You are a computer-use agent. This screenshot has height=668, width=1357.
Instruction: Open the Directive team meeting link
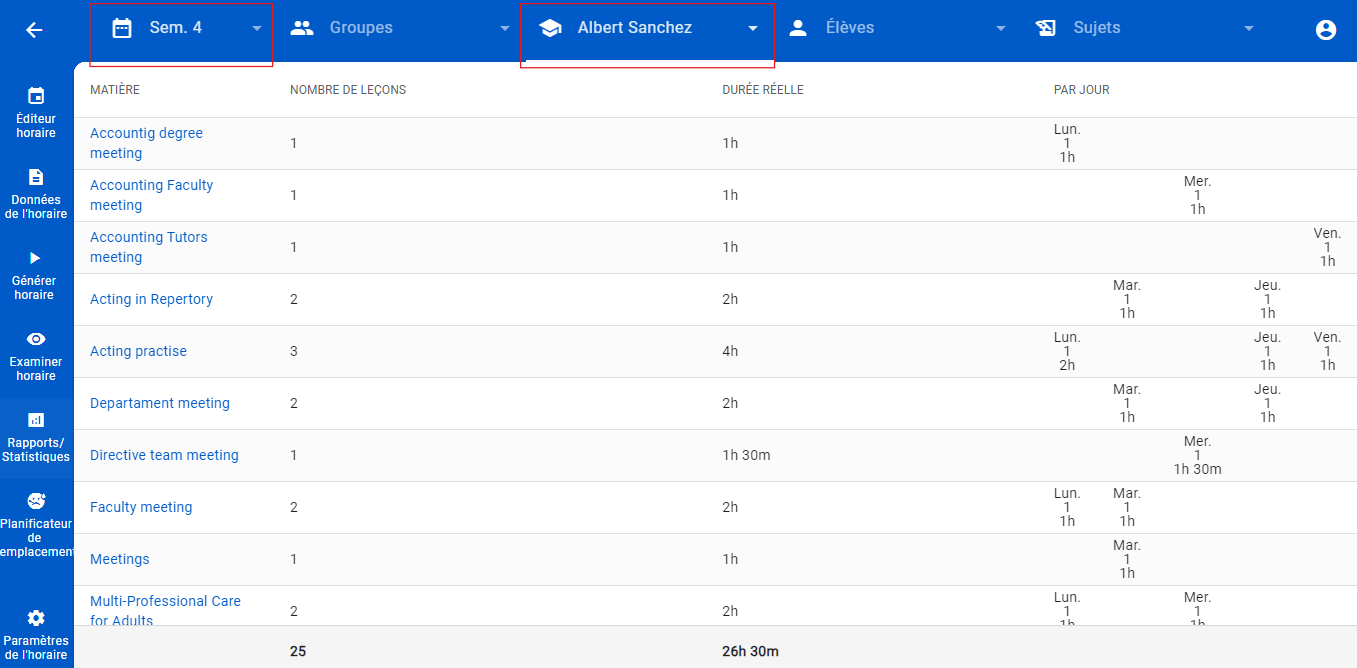164,455
